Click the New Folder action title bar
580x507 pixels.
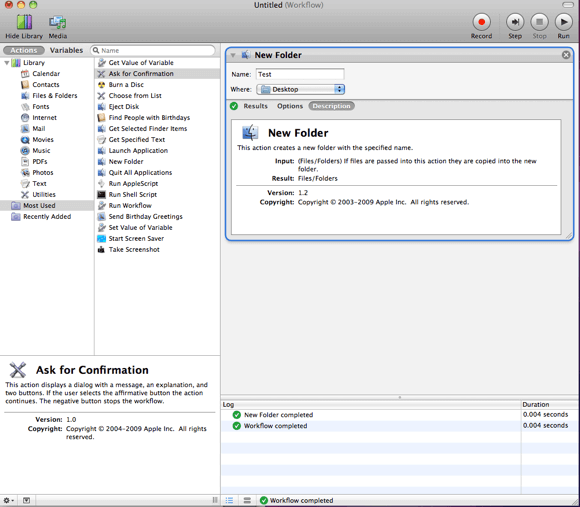point(399,55)
